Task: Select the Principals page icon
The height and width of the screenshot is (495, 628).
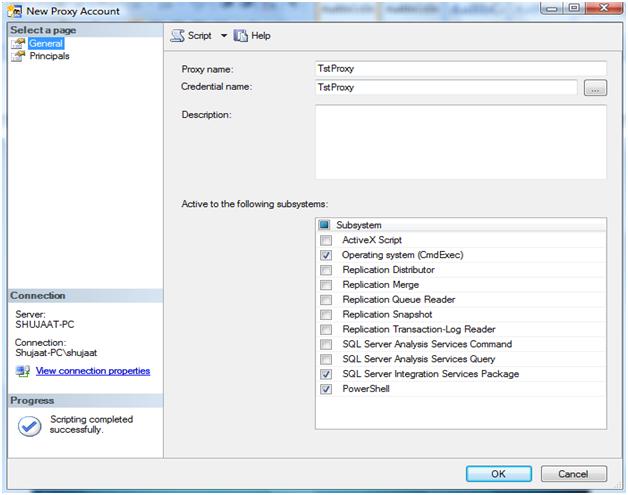Action: [18, 57]
